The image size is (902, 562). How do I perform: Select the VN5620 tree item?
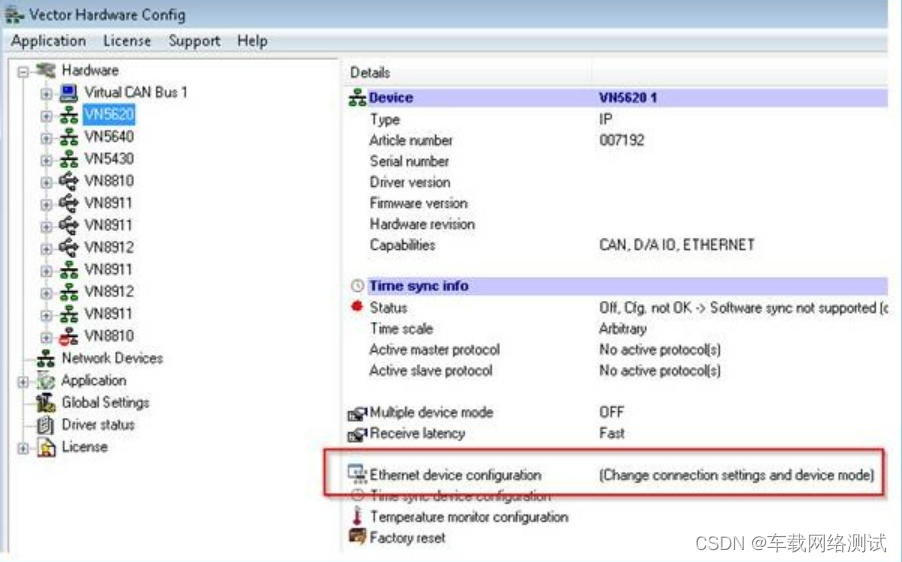(109, 114)
